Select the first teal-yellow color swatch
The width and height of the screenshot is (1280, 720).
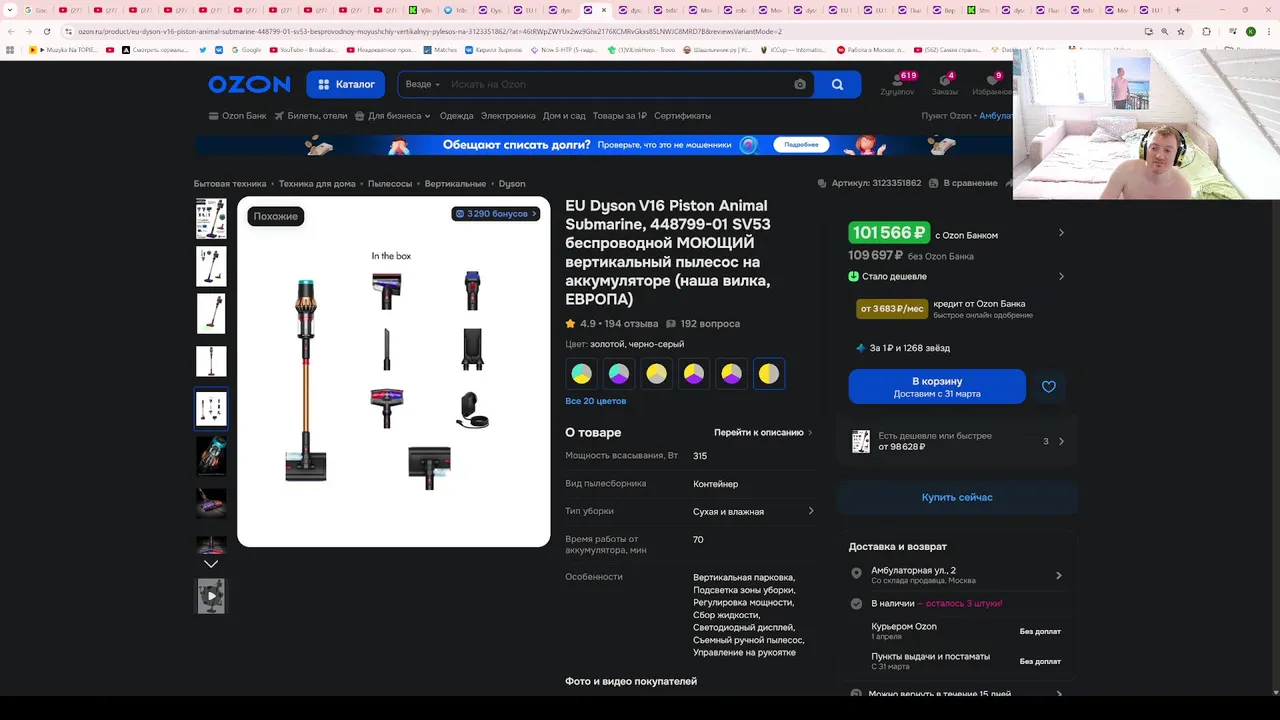(581, 374)
